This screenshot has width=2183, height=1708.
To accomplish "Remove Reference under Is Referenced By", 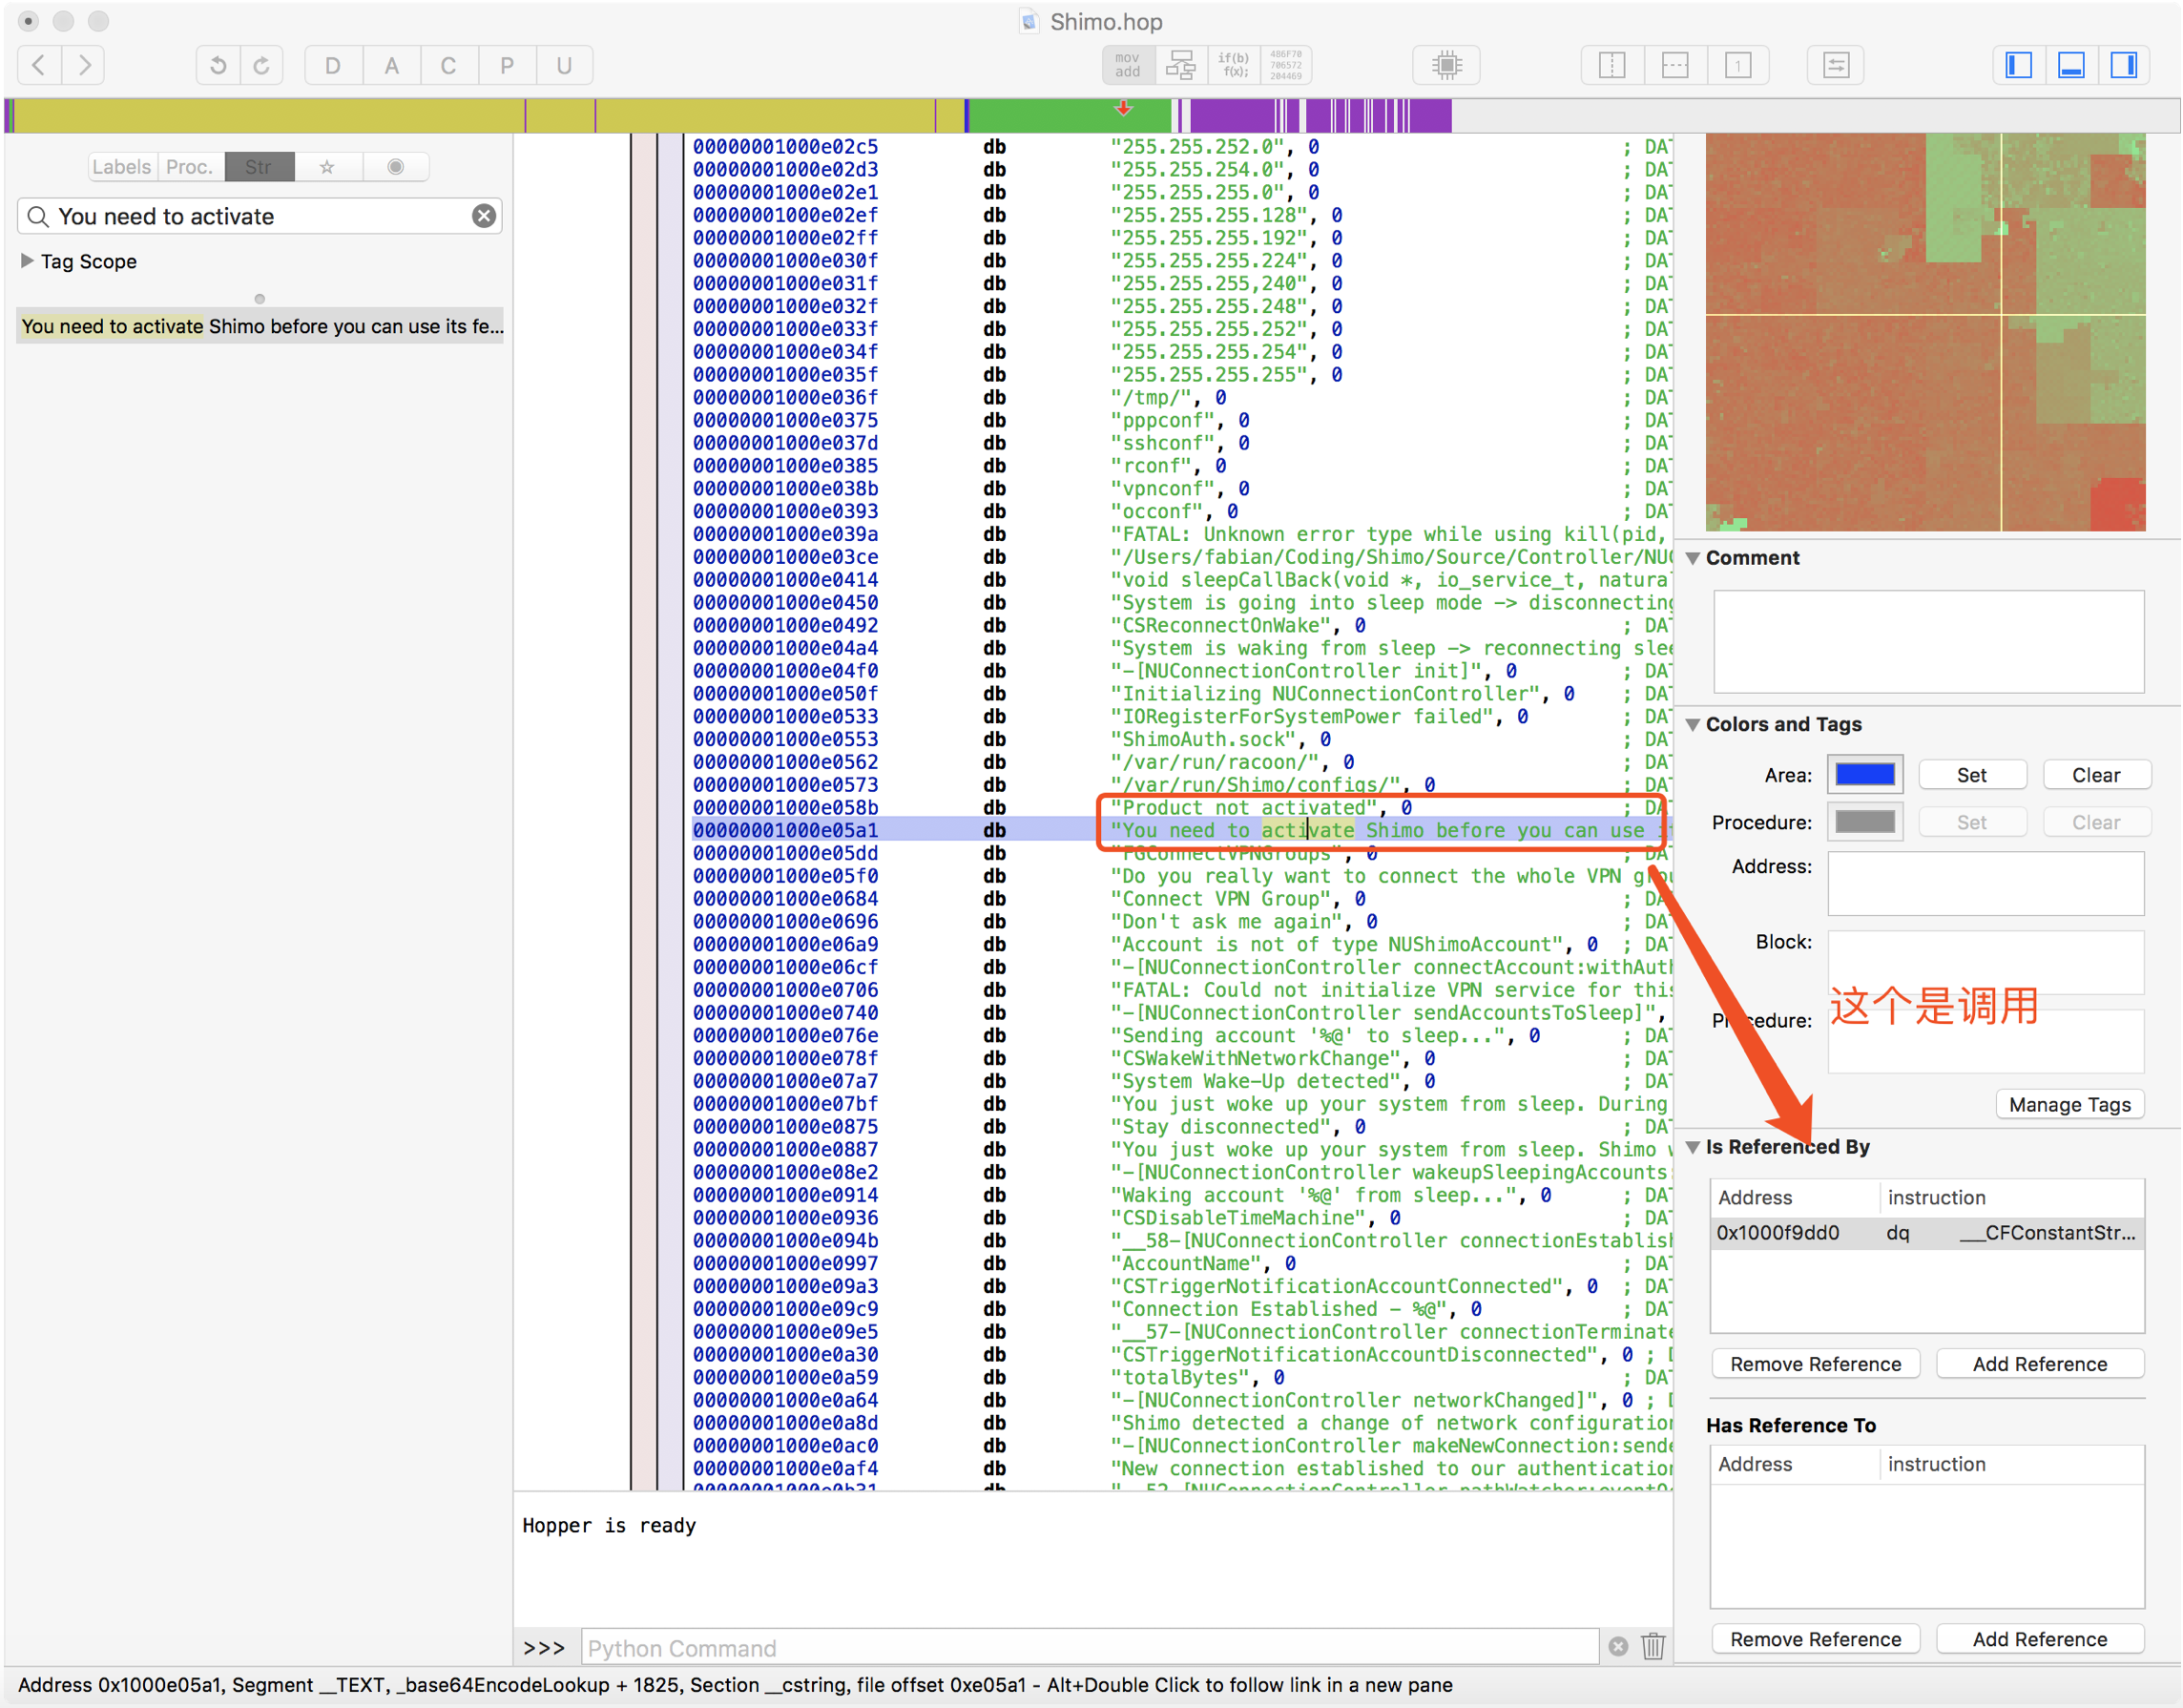I will click(x=1815, y=1364).
